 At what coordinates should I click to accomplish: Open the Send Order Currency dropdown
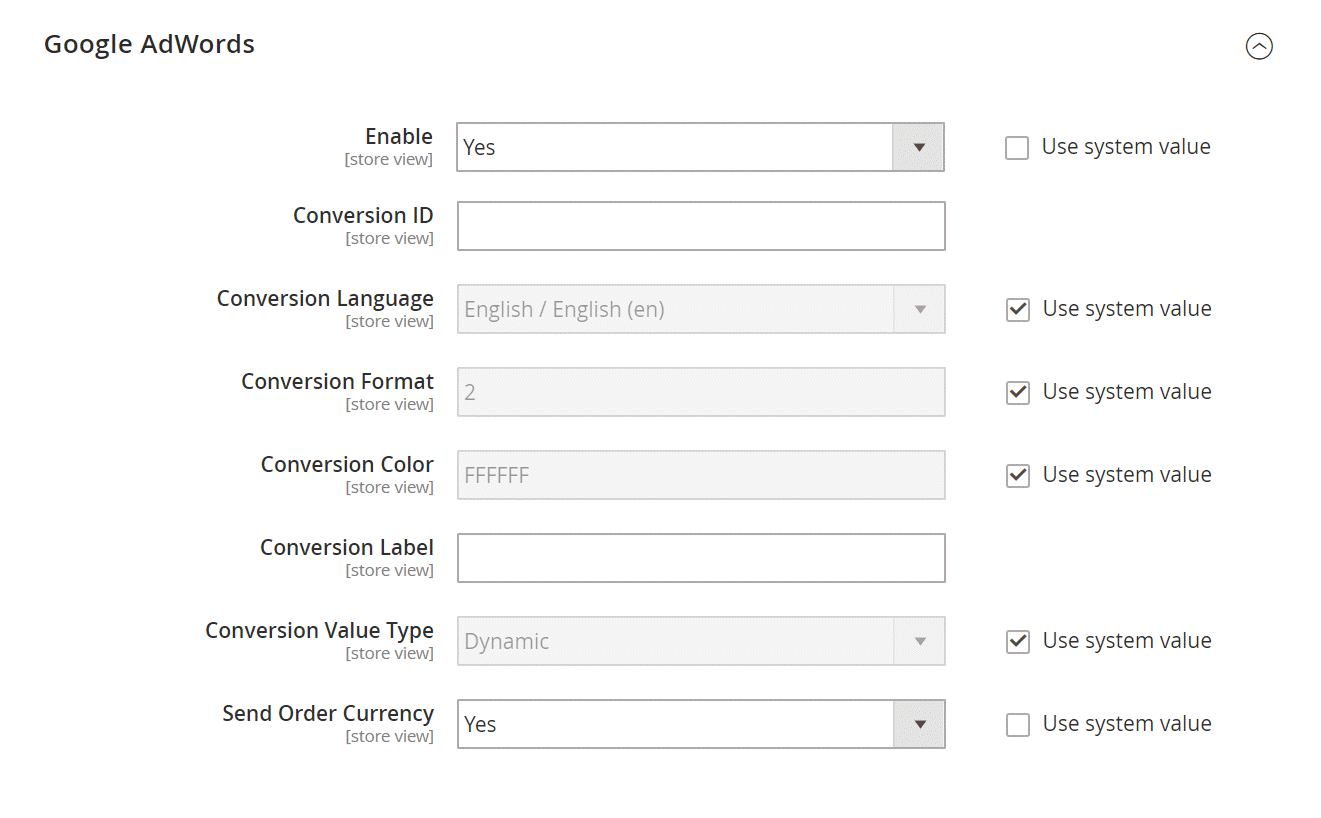(701, 724)
